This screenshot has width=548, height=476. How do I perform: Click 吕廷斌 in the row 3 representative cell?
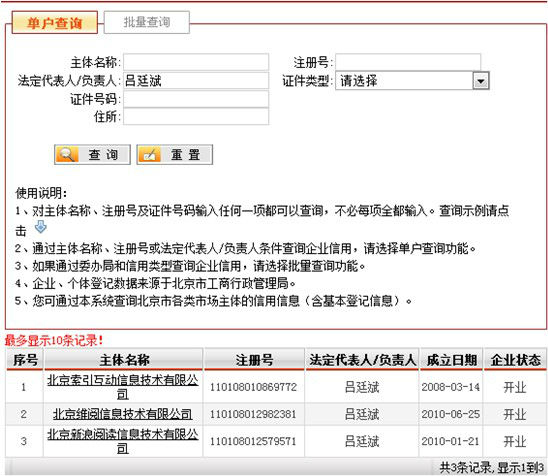click(x=362, y=441)
